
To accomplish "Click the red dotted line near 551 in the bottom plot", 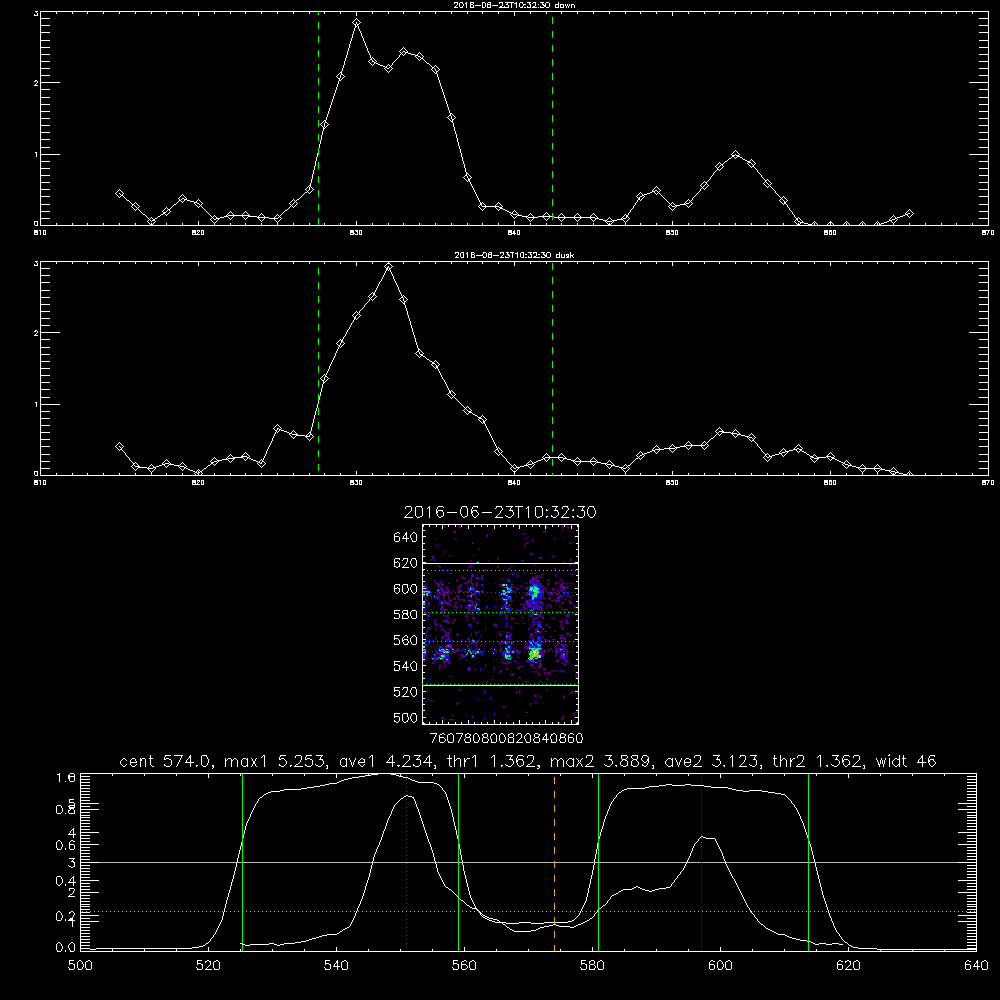I will click(406, 862).
